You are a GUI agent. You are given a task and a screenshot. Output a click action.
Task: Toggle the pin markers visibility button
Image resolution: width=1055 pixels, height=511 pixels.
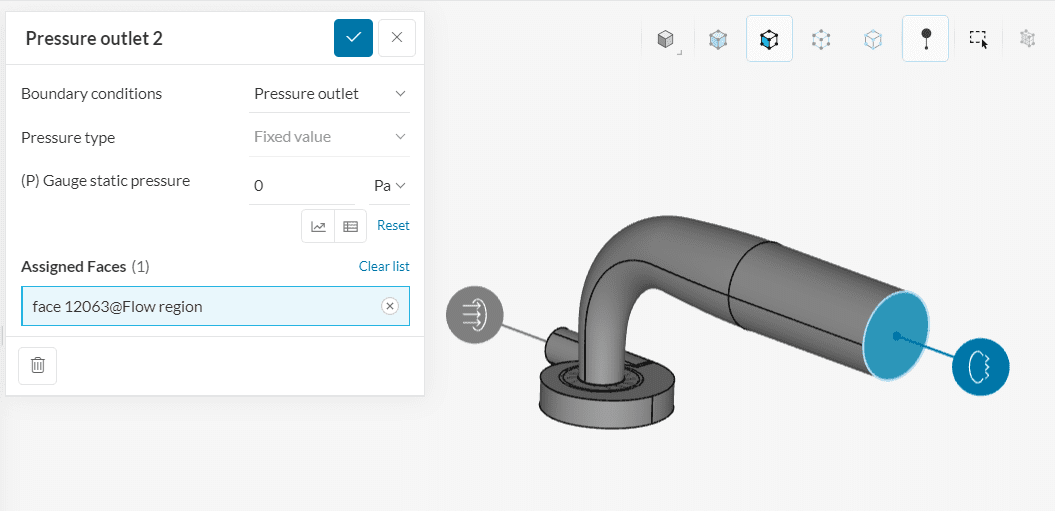[x=925, y=39]
